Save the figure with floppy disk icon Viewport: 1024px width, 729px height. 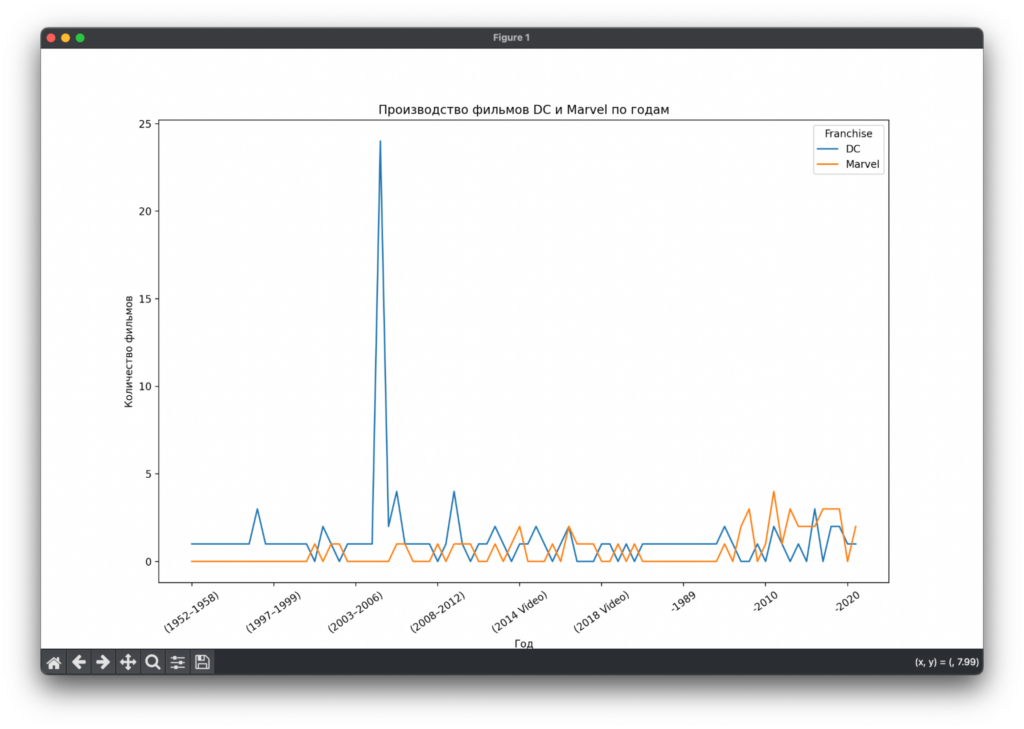tap(202, 662)
